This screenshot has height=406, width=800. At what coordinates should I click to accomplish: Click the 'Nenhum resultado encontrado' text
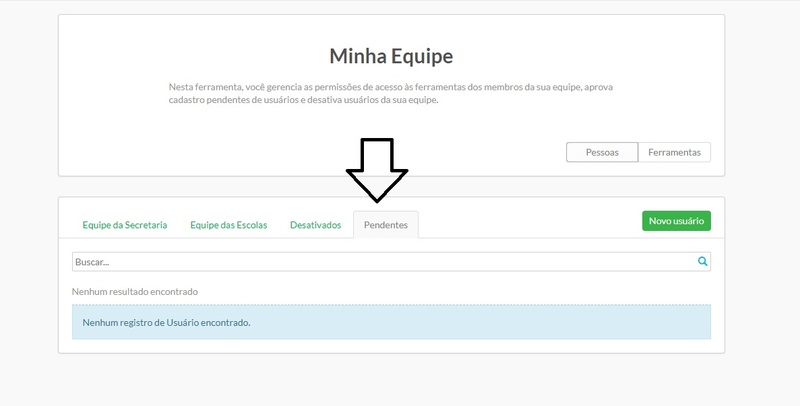pos(135,291)
